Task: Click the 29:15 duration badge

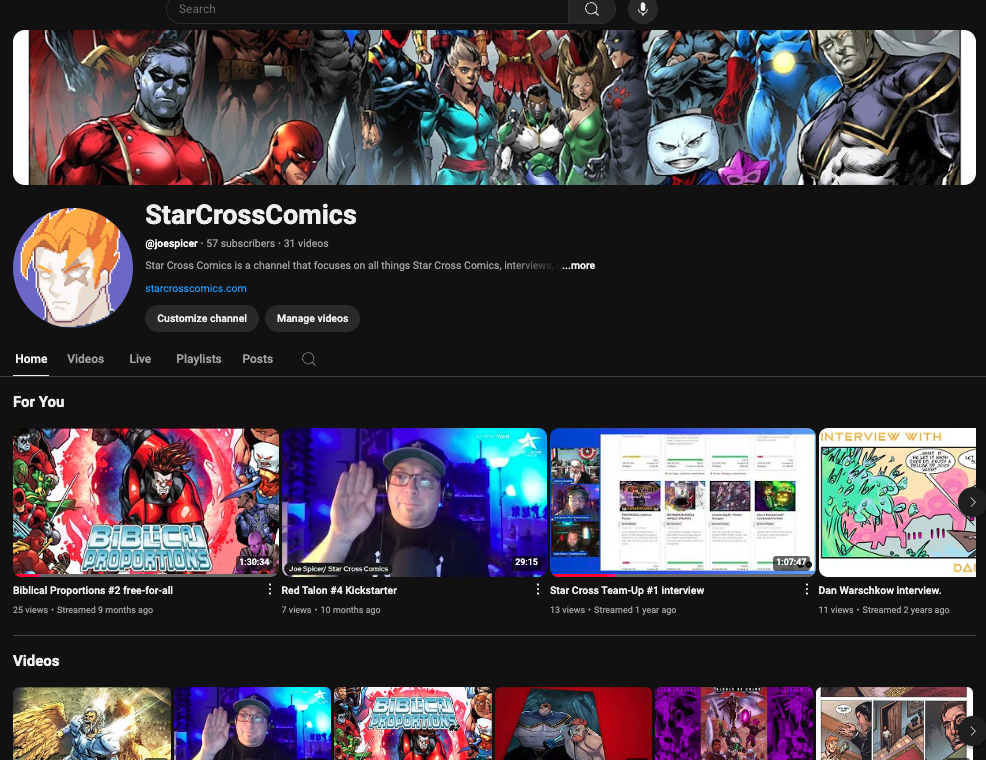Action: [x=526, y=562]
